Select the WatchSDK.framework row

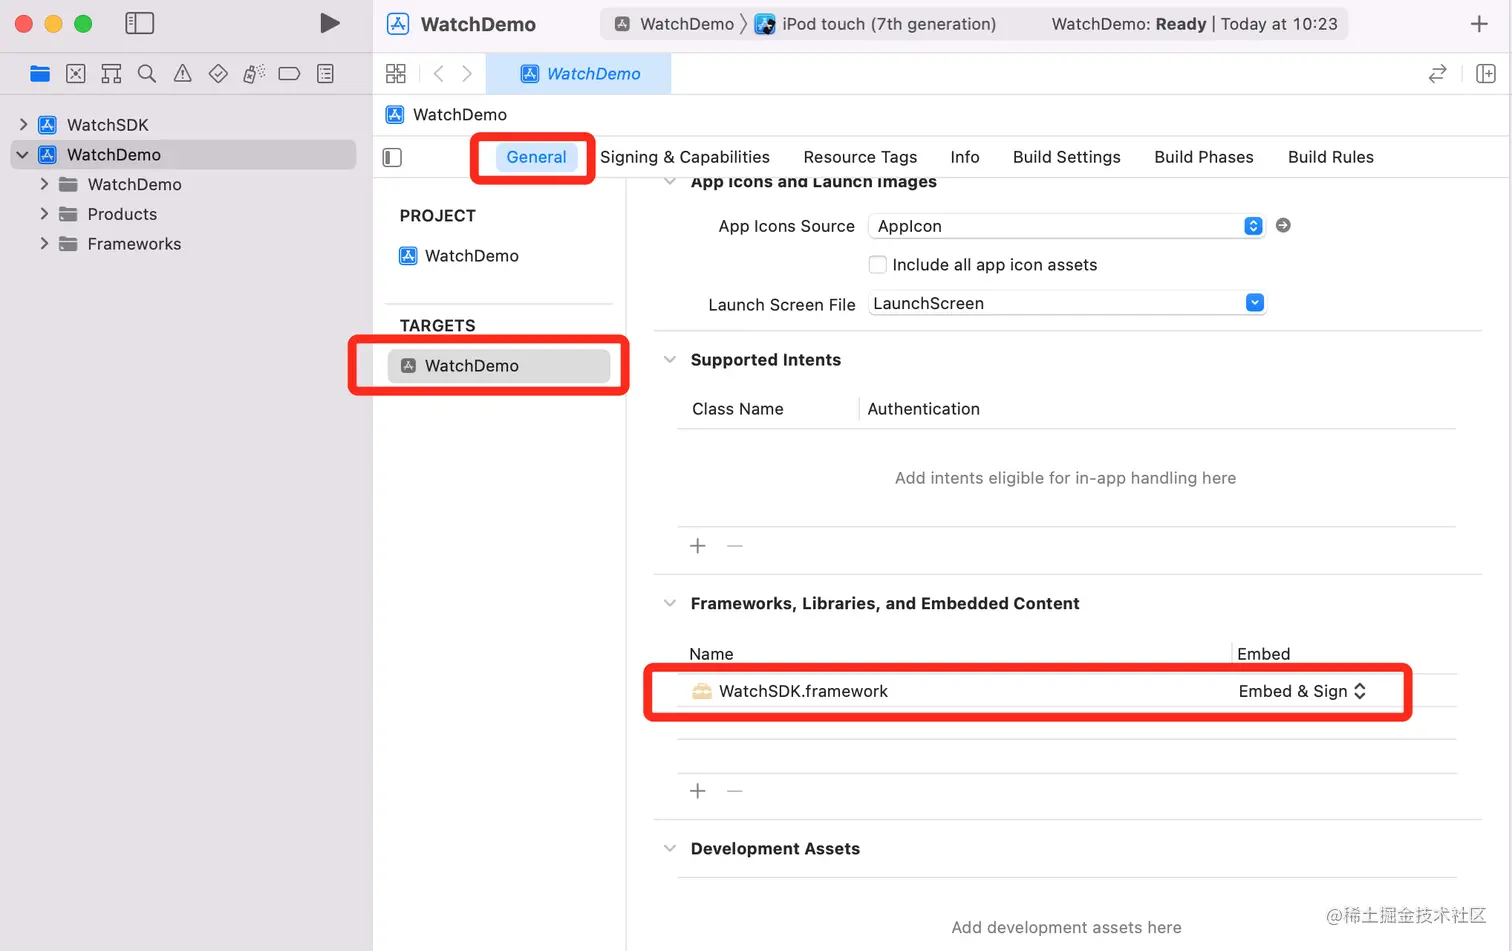point(1066,691)
